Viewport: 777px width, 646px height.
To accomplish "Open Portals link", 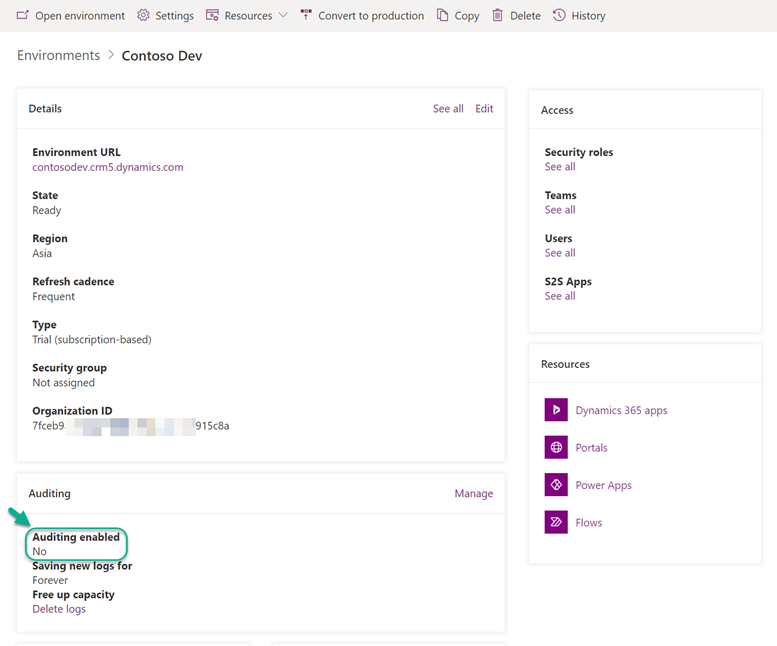I will pos(591,448).
